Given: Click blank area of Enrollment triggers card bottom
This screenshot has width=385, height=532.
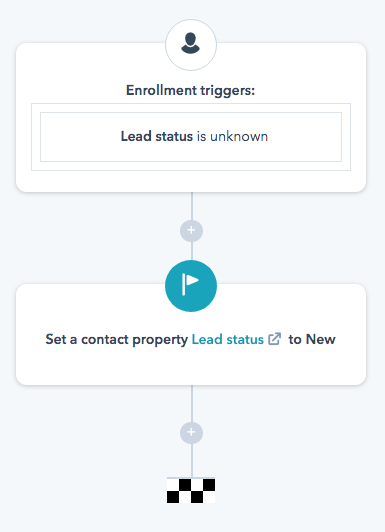Looking at the screenshot, I should coord(191,182).
